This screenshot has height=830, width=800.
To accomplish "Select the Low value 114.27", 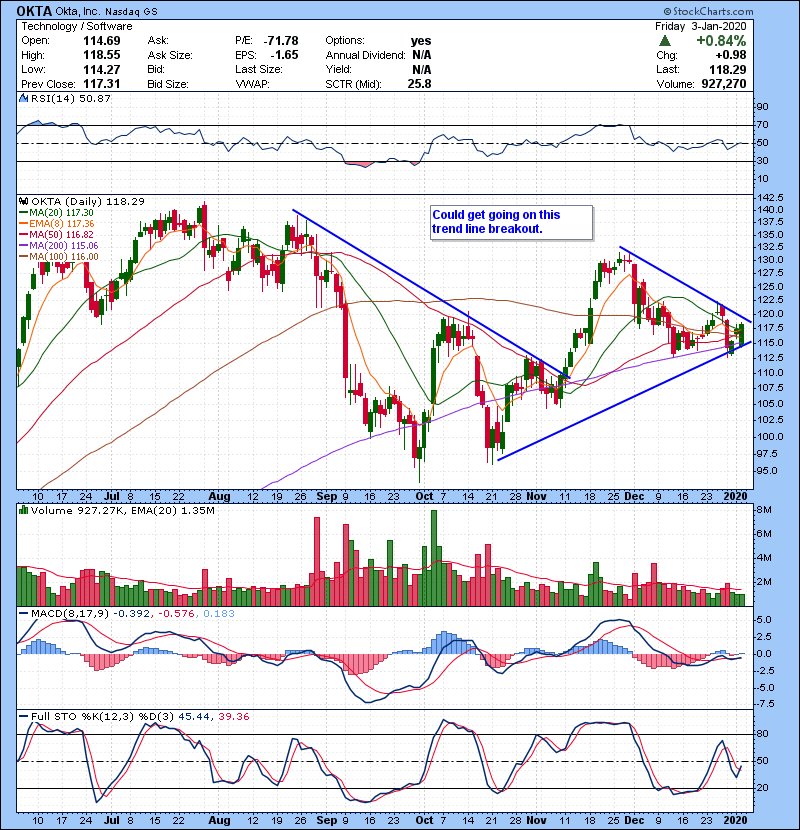I will point(102,69).
